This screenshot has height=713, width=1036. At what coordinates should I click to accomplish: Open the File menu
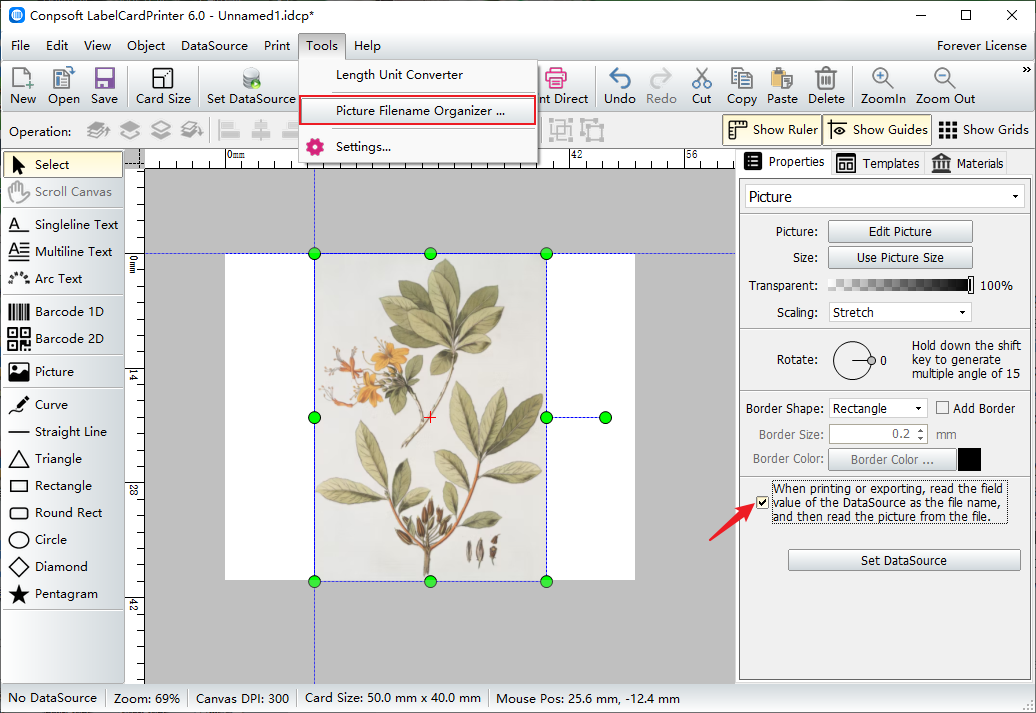20,46
